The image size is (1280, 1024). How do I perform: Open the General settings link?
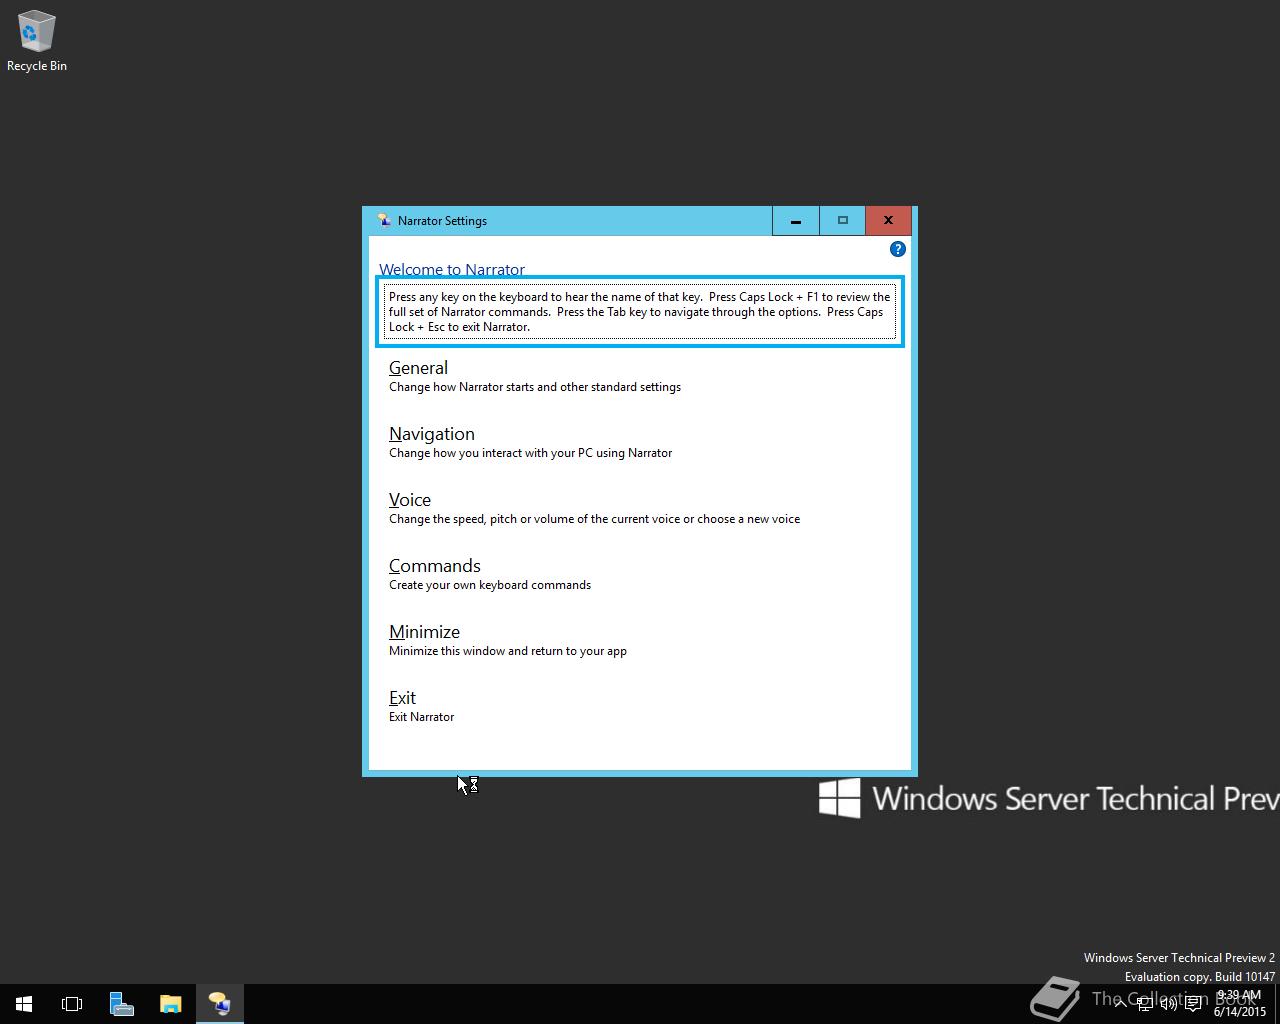418,368
